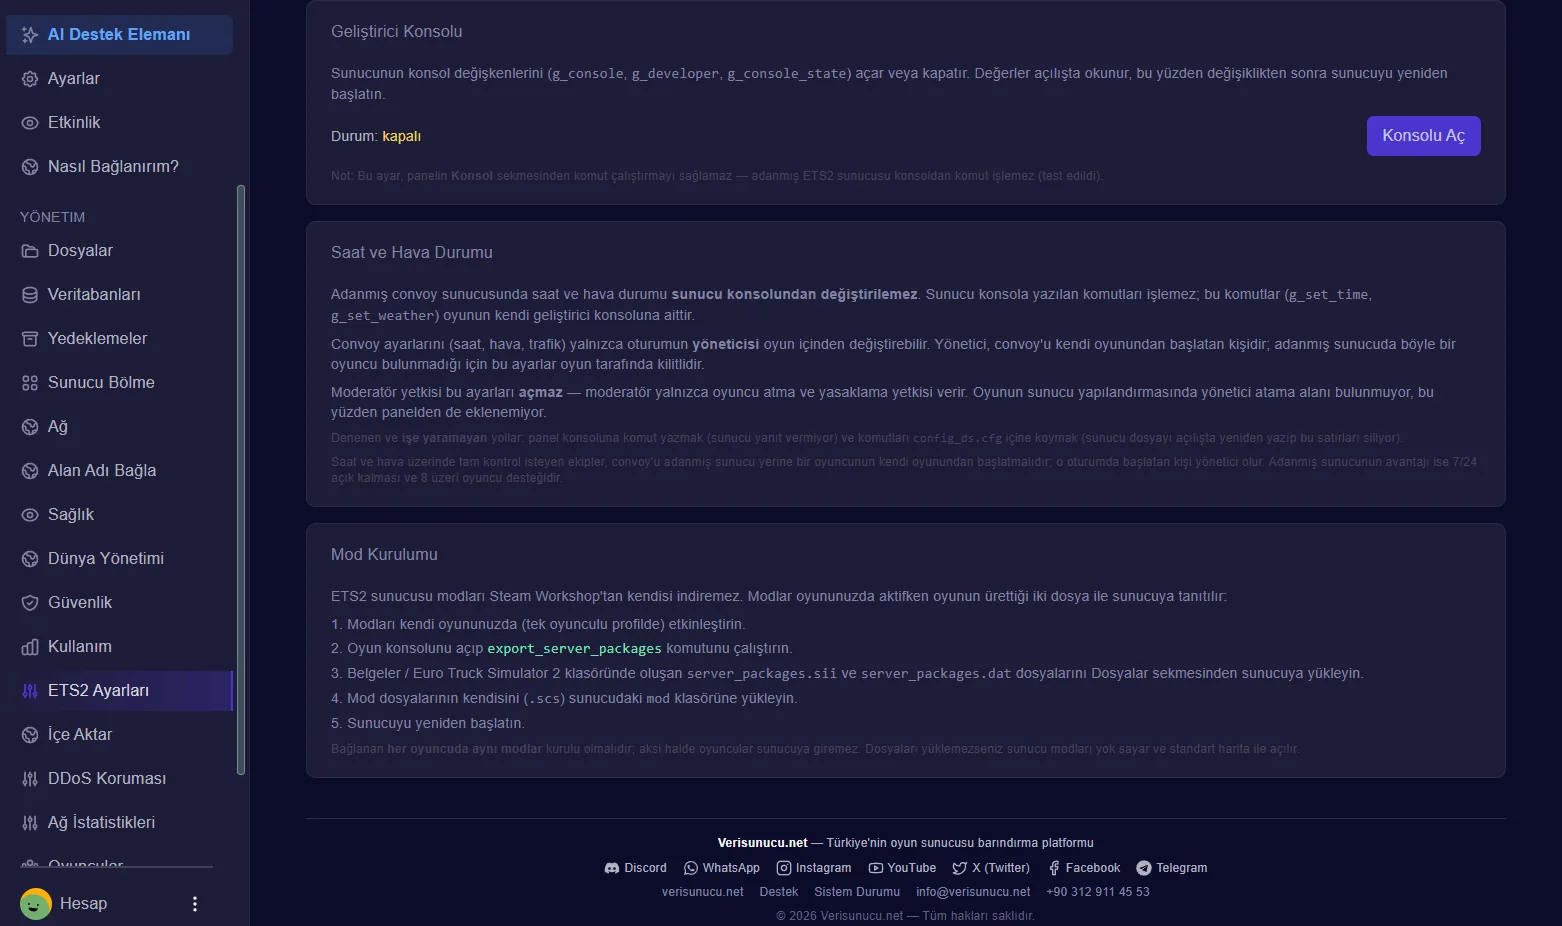Click the Etkinlik eye icon
Viewport: 1562px width, 926px height.
point(30,123)
